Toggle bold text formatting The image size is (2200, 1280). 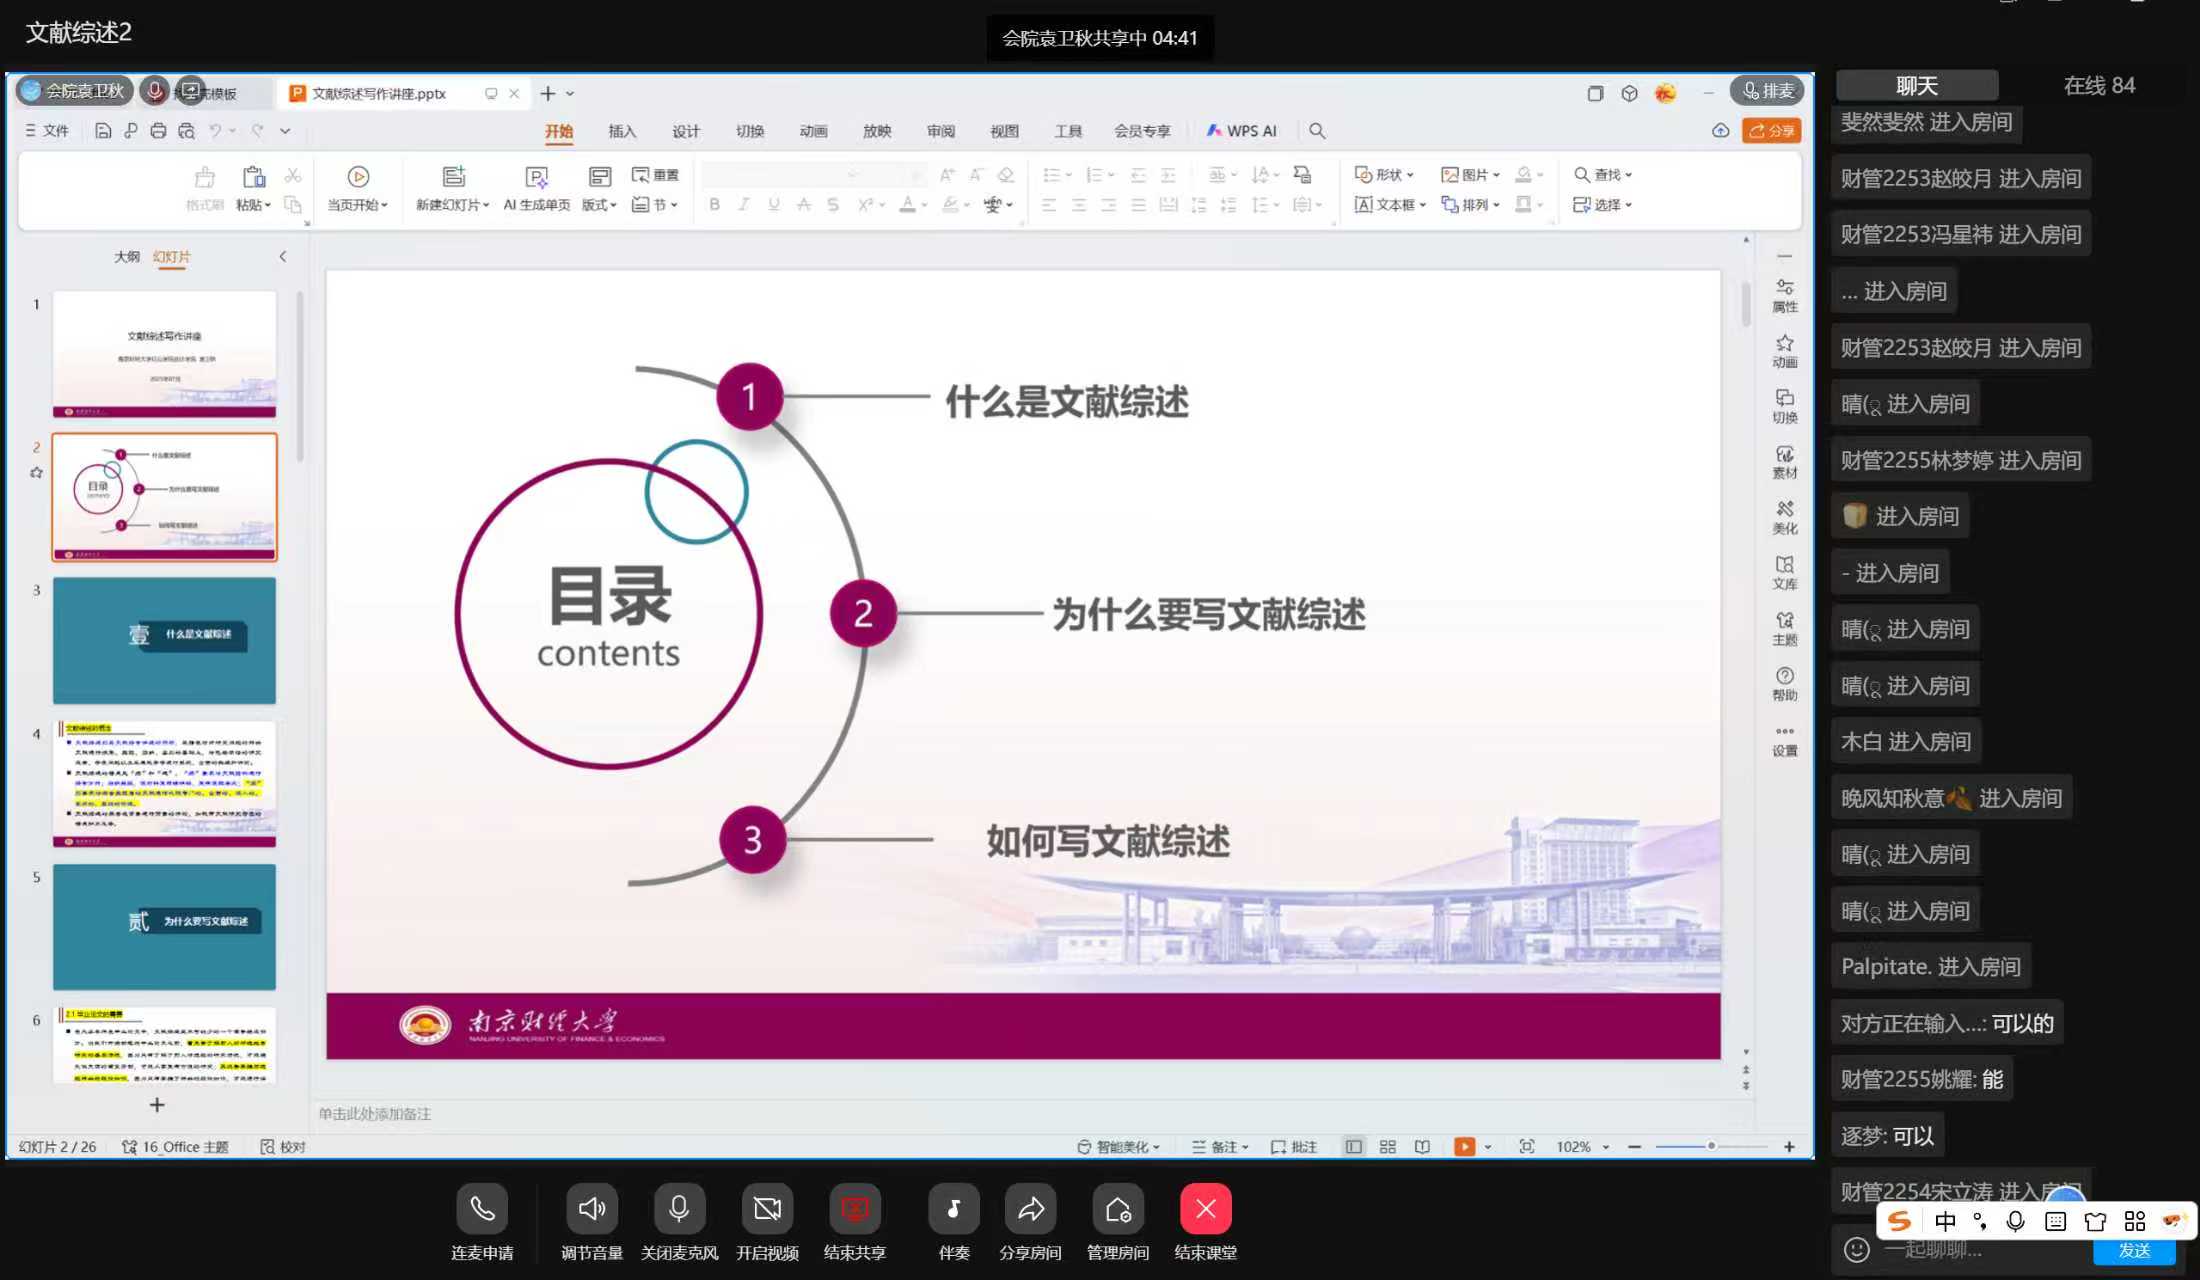tap(714, 204)
